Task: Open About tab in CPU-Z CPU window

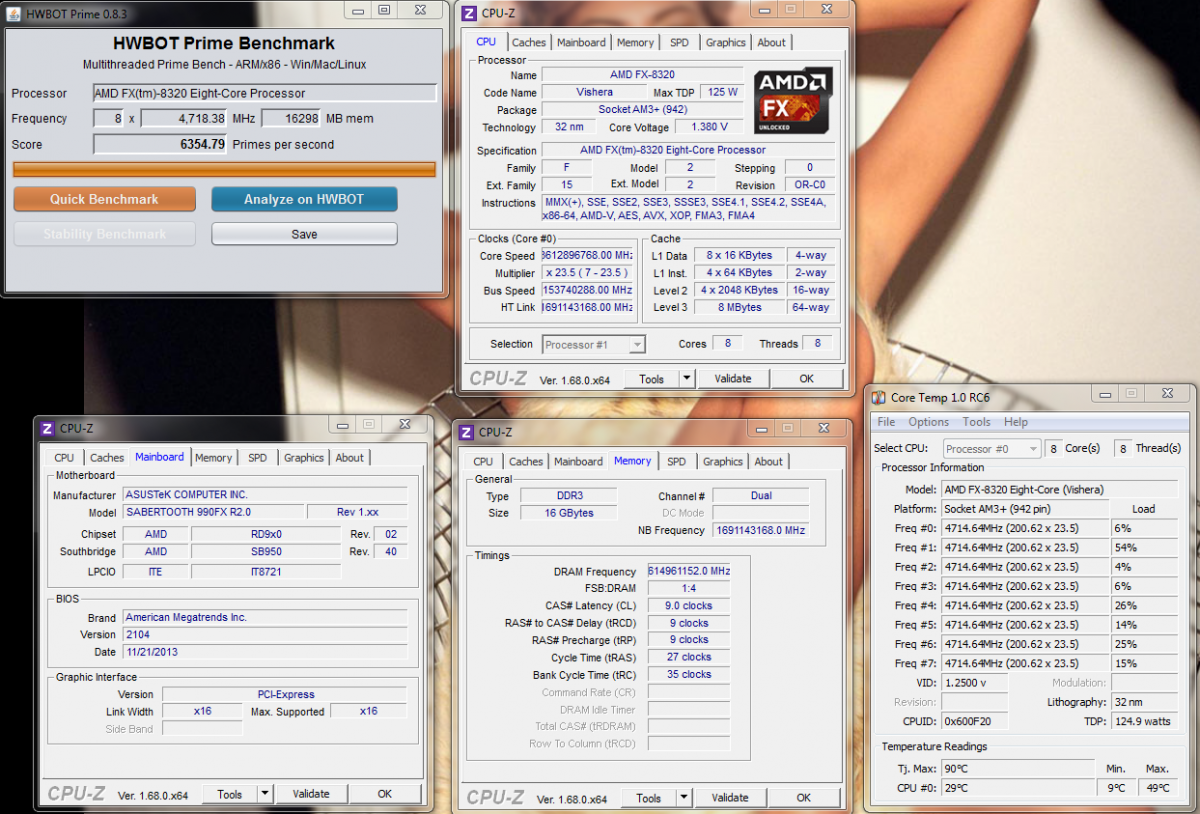Action: click(x=771, y=42)
